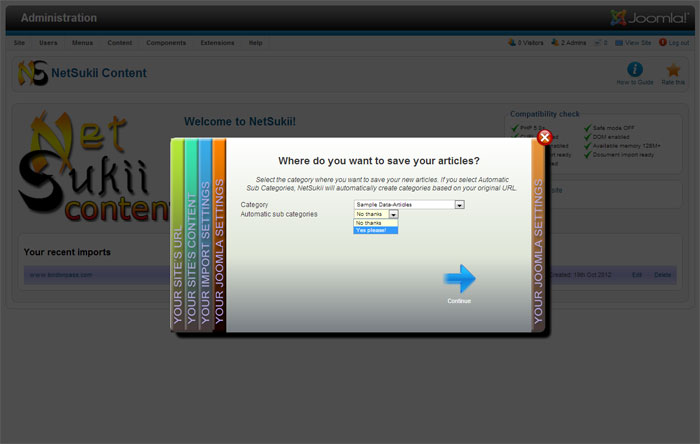Click the 'Document import ready' entry
The width and height of the screenshot is (700, 444).
[619, 155]
